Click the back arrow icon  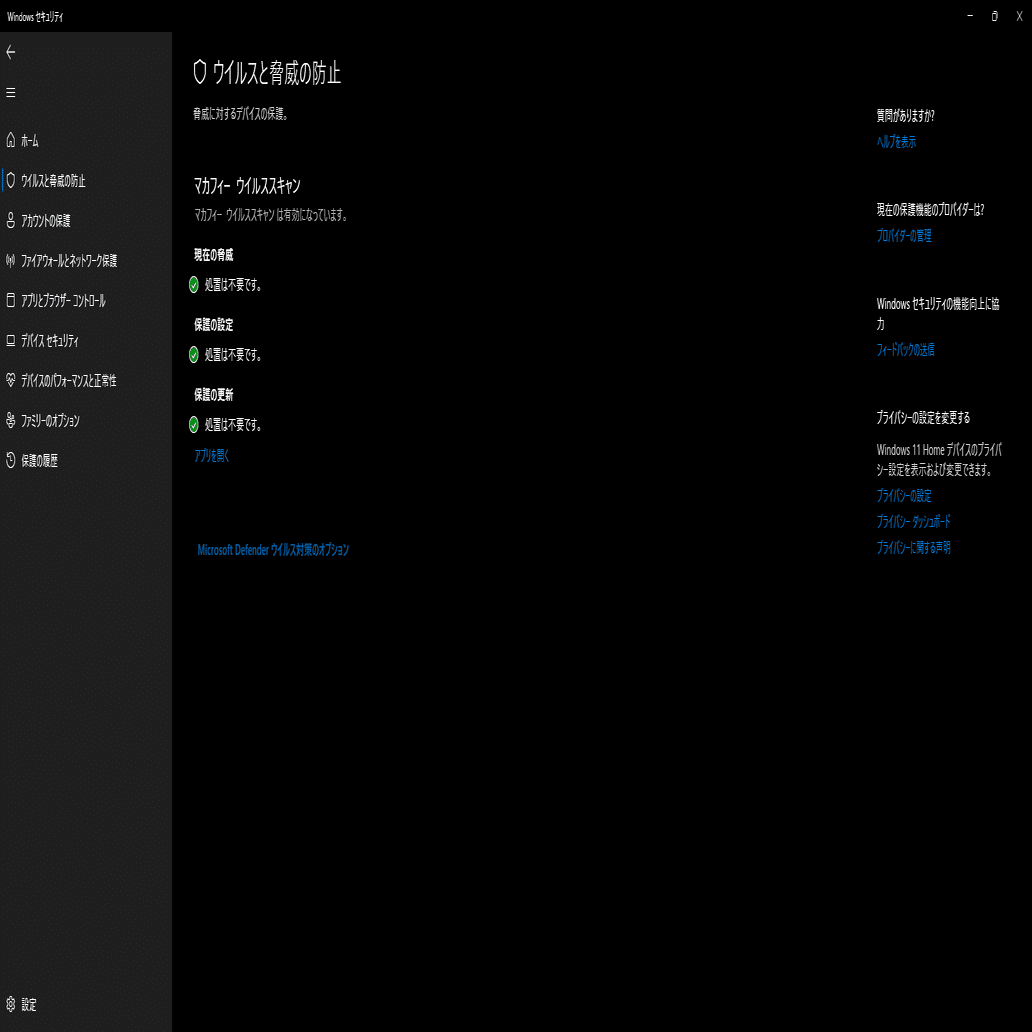(11, 53)
